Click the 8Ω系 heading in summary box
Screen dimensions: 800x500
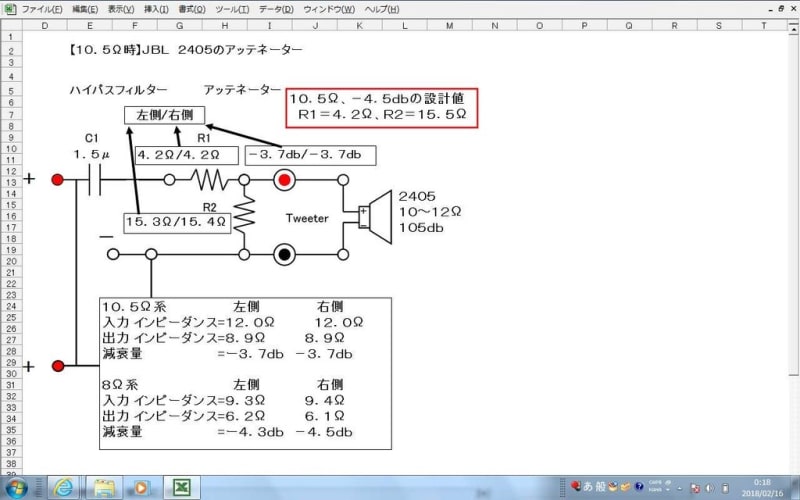pyautogui.click(x=120, y=385)
